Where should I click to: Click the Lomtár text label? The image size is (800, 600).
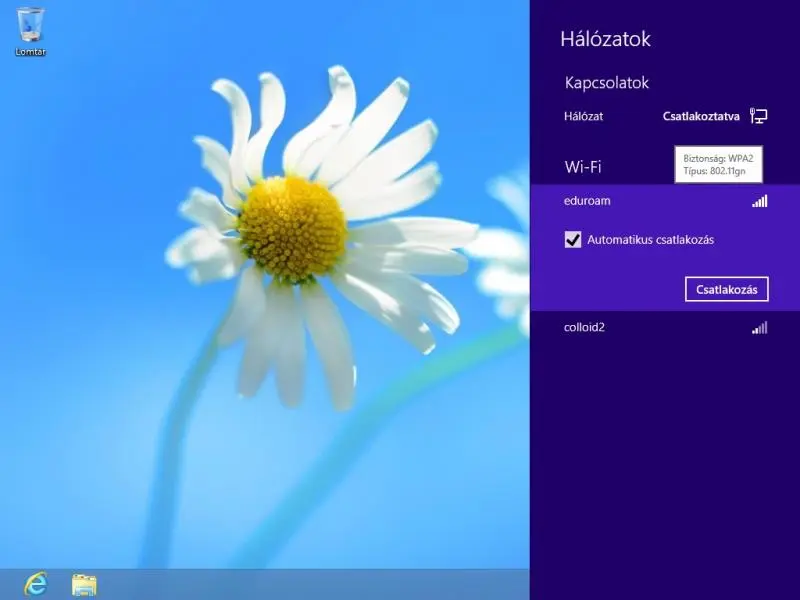[31, 51]
